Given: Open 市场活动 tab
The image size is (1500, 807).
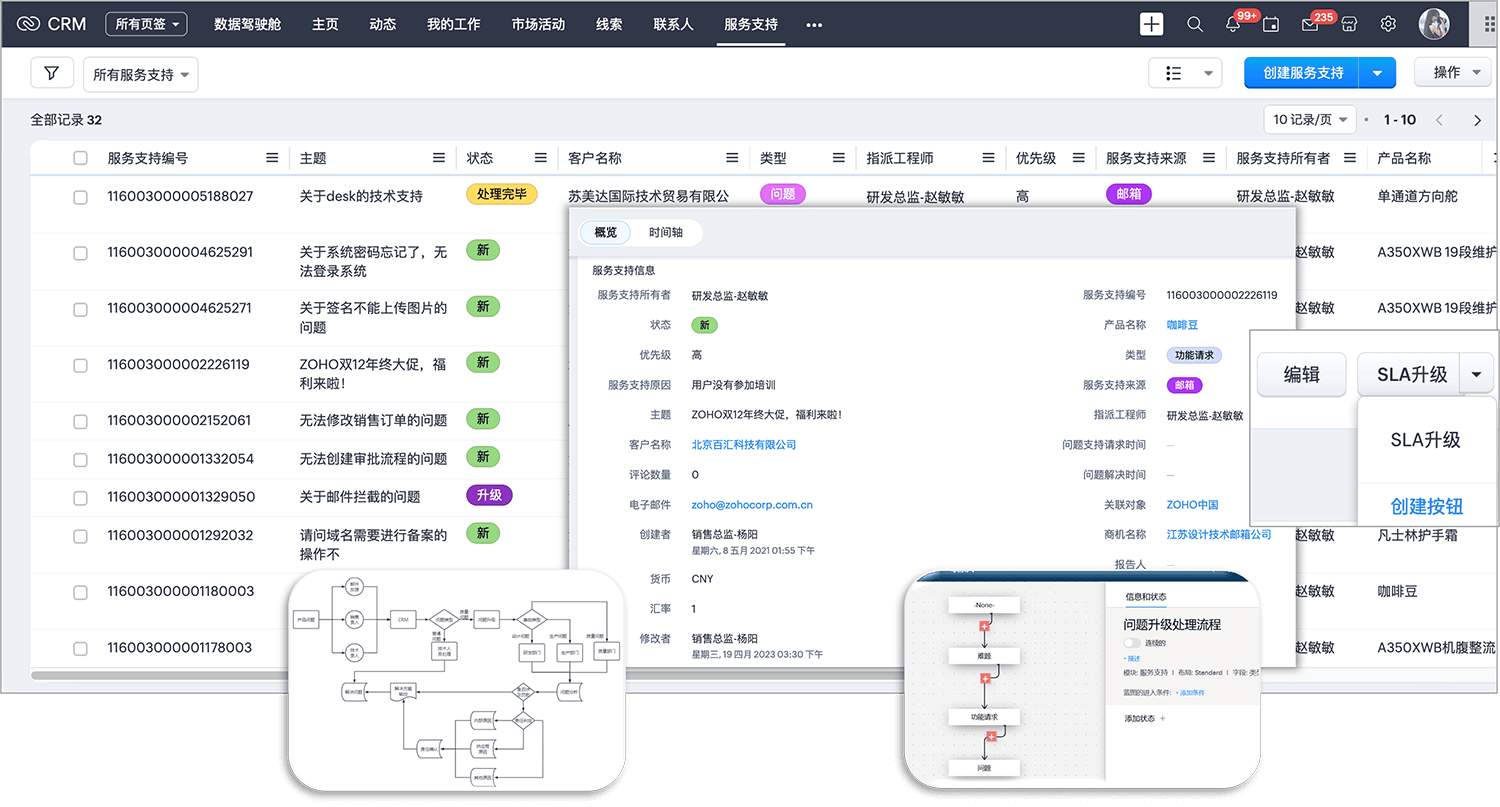Looking at the screenshot, I should pos(538,24).
